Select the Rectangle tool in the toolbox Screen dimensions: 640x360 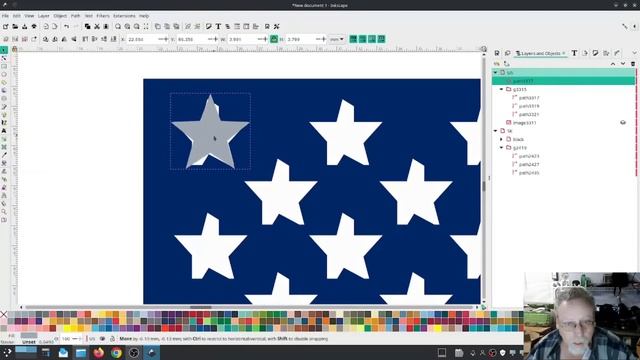[4, 67]
